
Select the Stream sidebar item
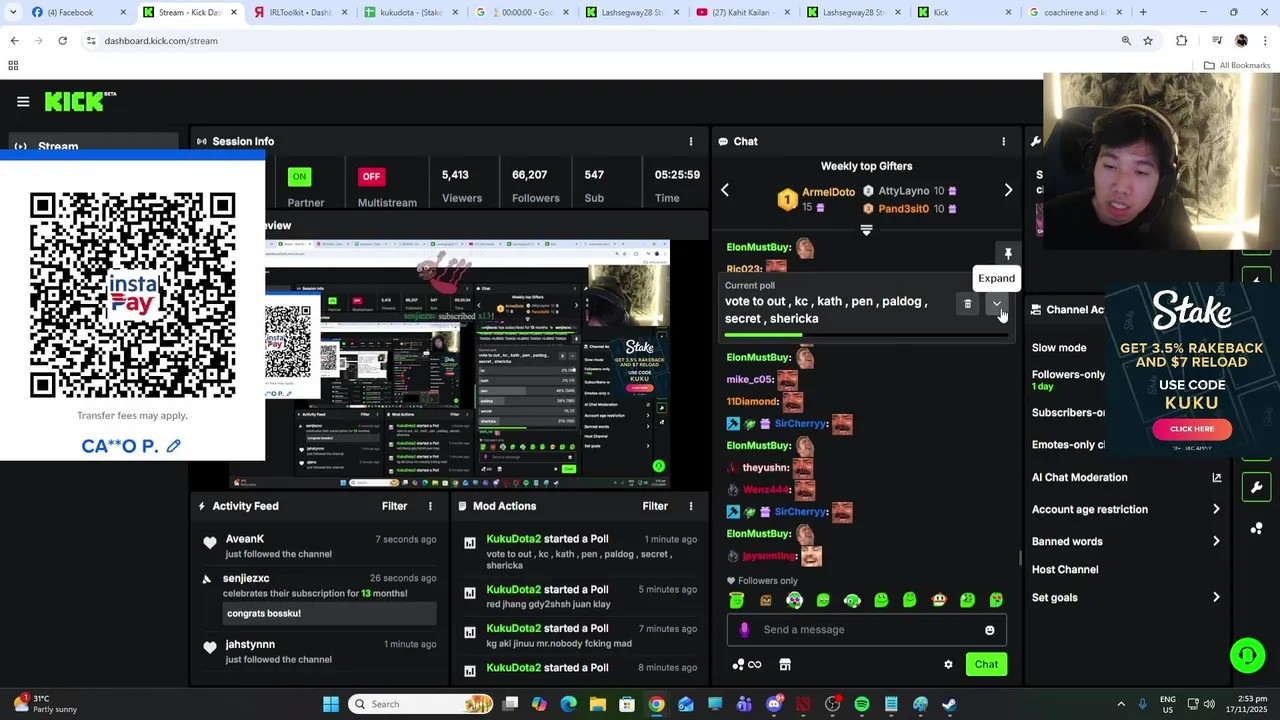coord(95,146)
